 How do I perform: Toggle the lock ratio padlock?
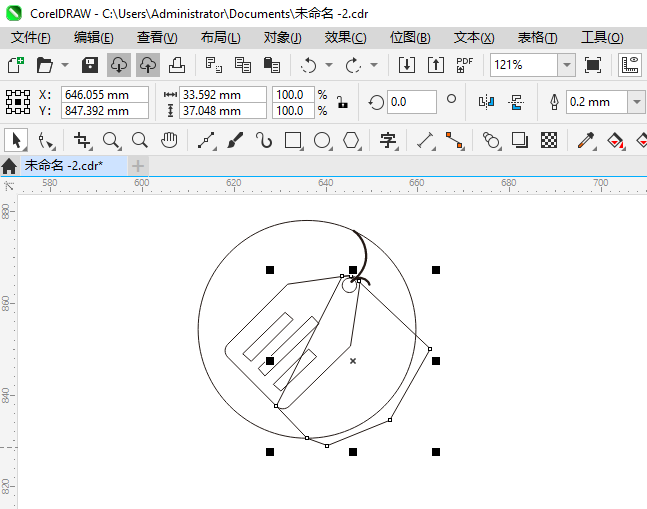point(342,102)
